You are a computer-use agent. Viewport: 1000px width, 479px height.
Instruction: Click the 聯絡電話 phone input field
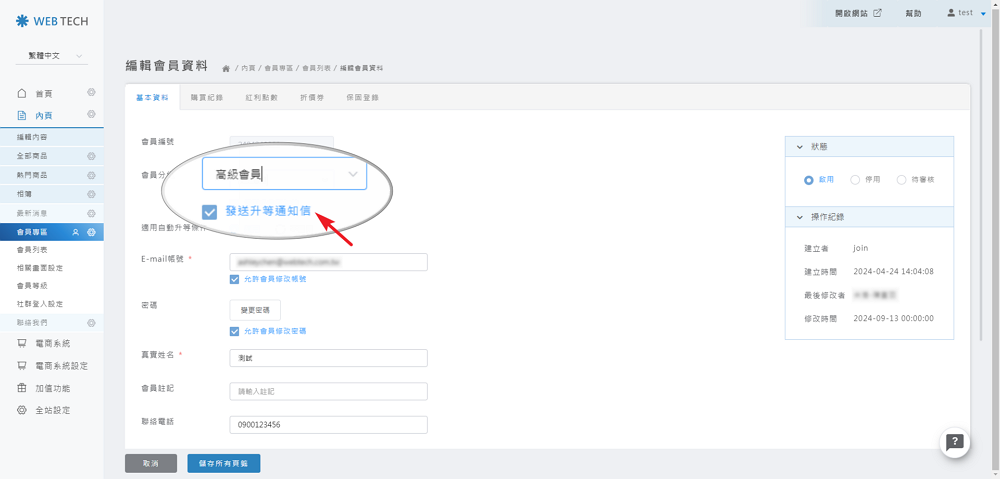click(328, 425)
